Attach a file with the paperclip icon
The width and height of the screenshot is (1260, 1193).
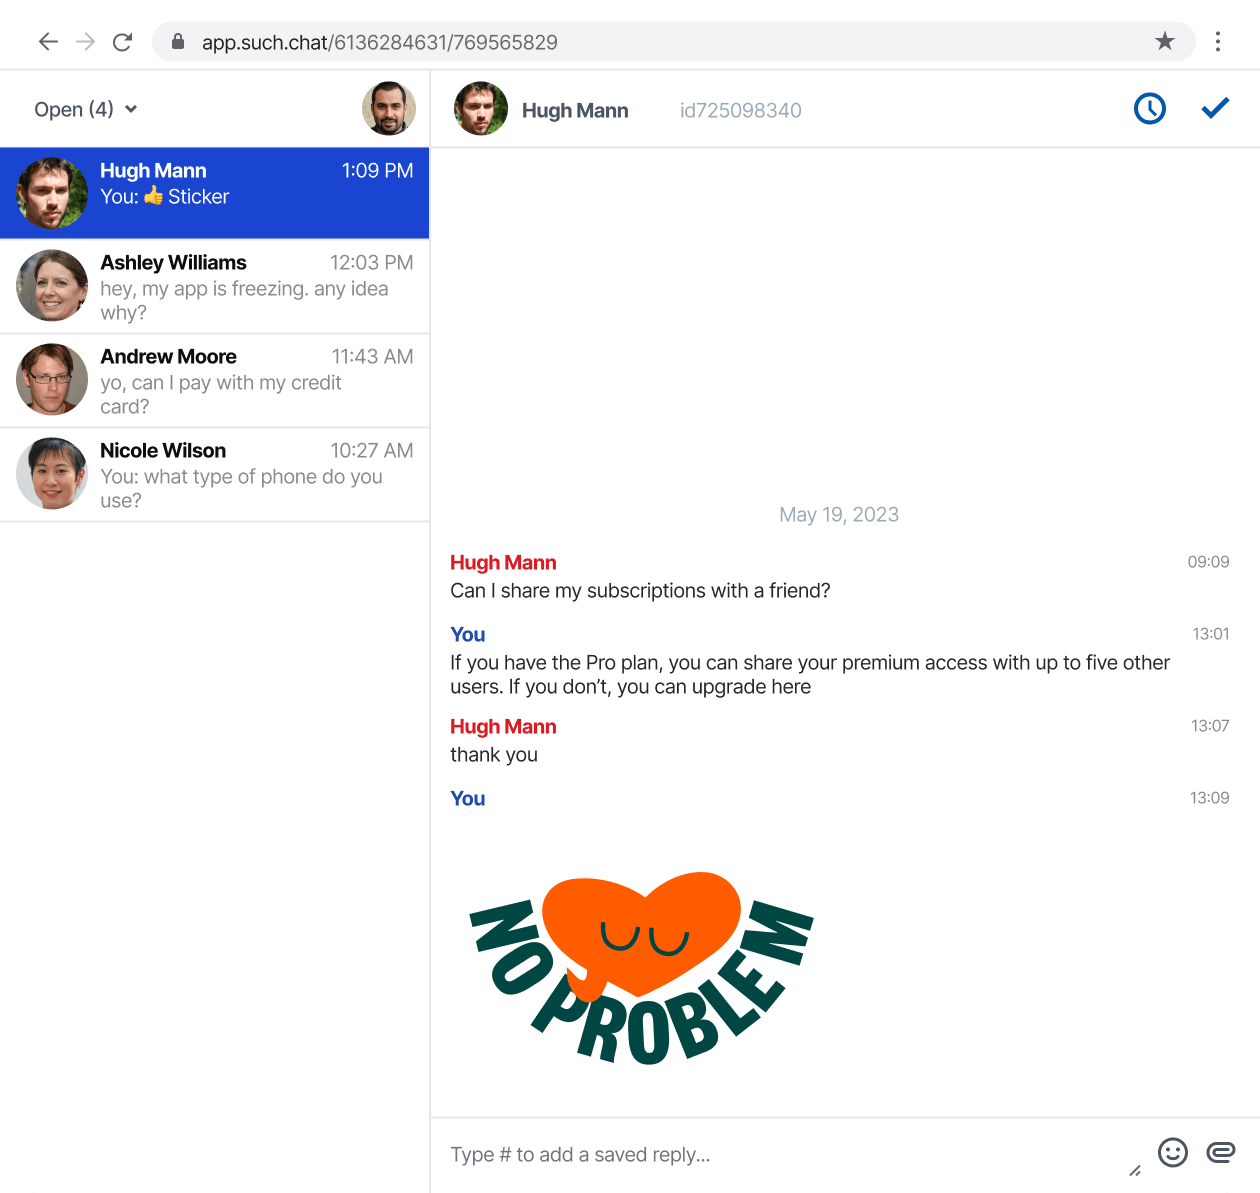point(1221,1152)
